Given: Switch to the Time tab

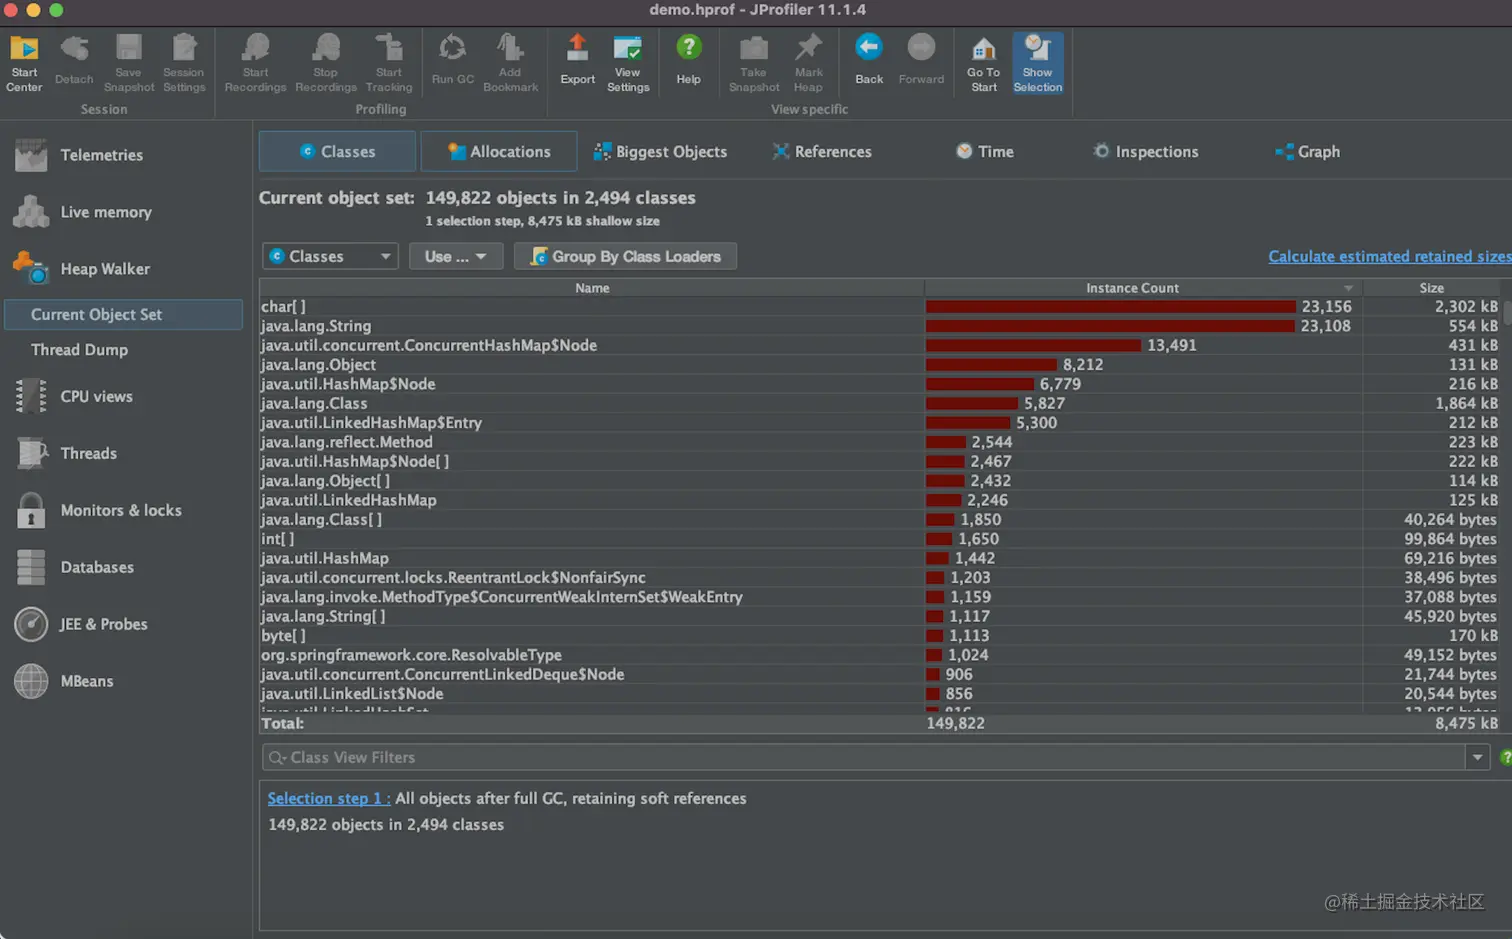Looking at the screenshot, I should [984, 151].
